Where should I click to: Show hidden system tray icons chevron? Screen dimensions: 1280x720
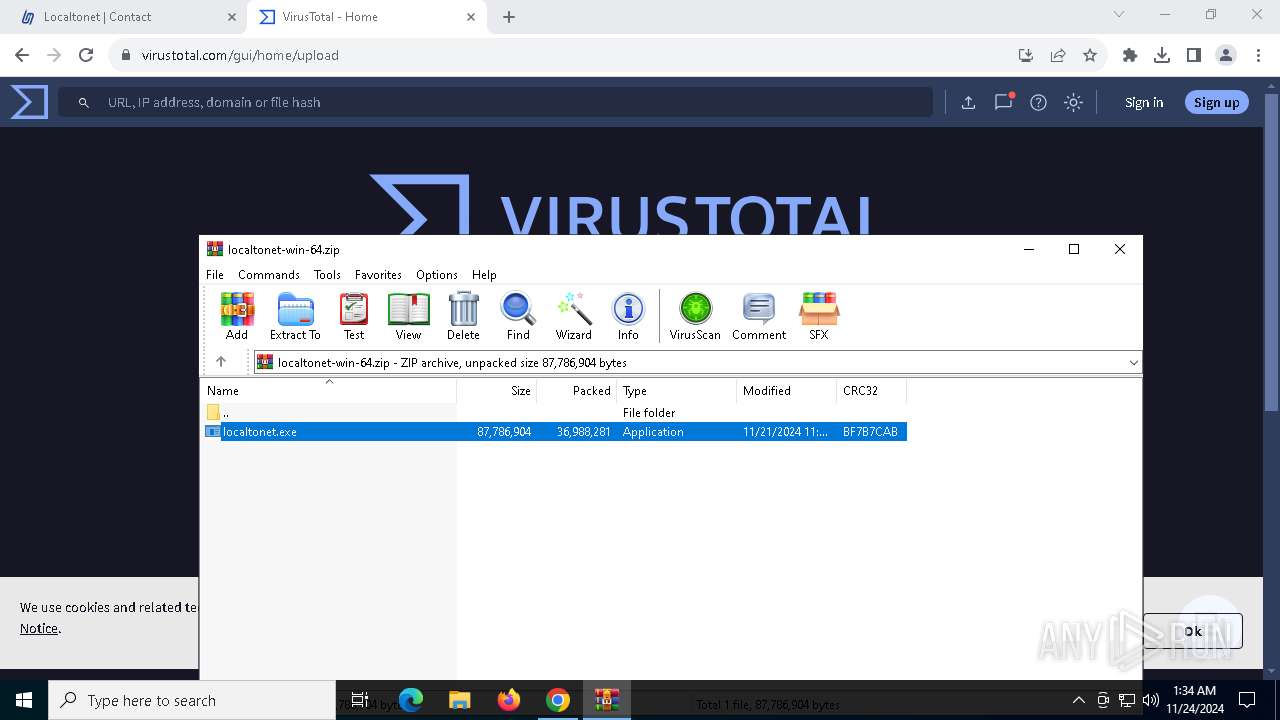pos(1078,700)
